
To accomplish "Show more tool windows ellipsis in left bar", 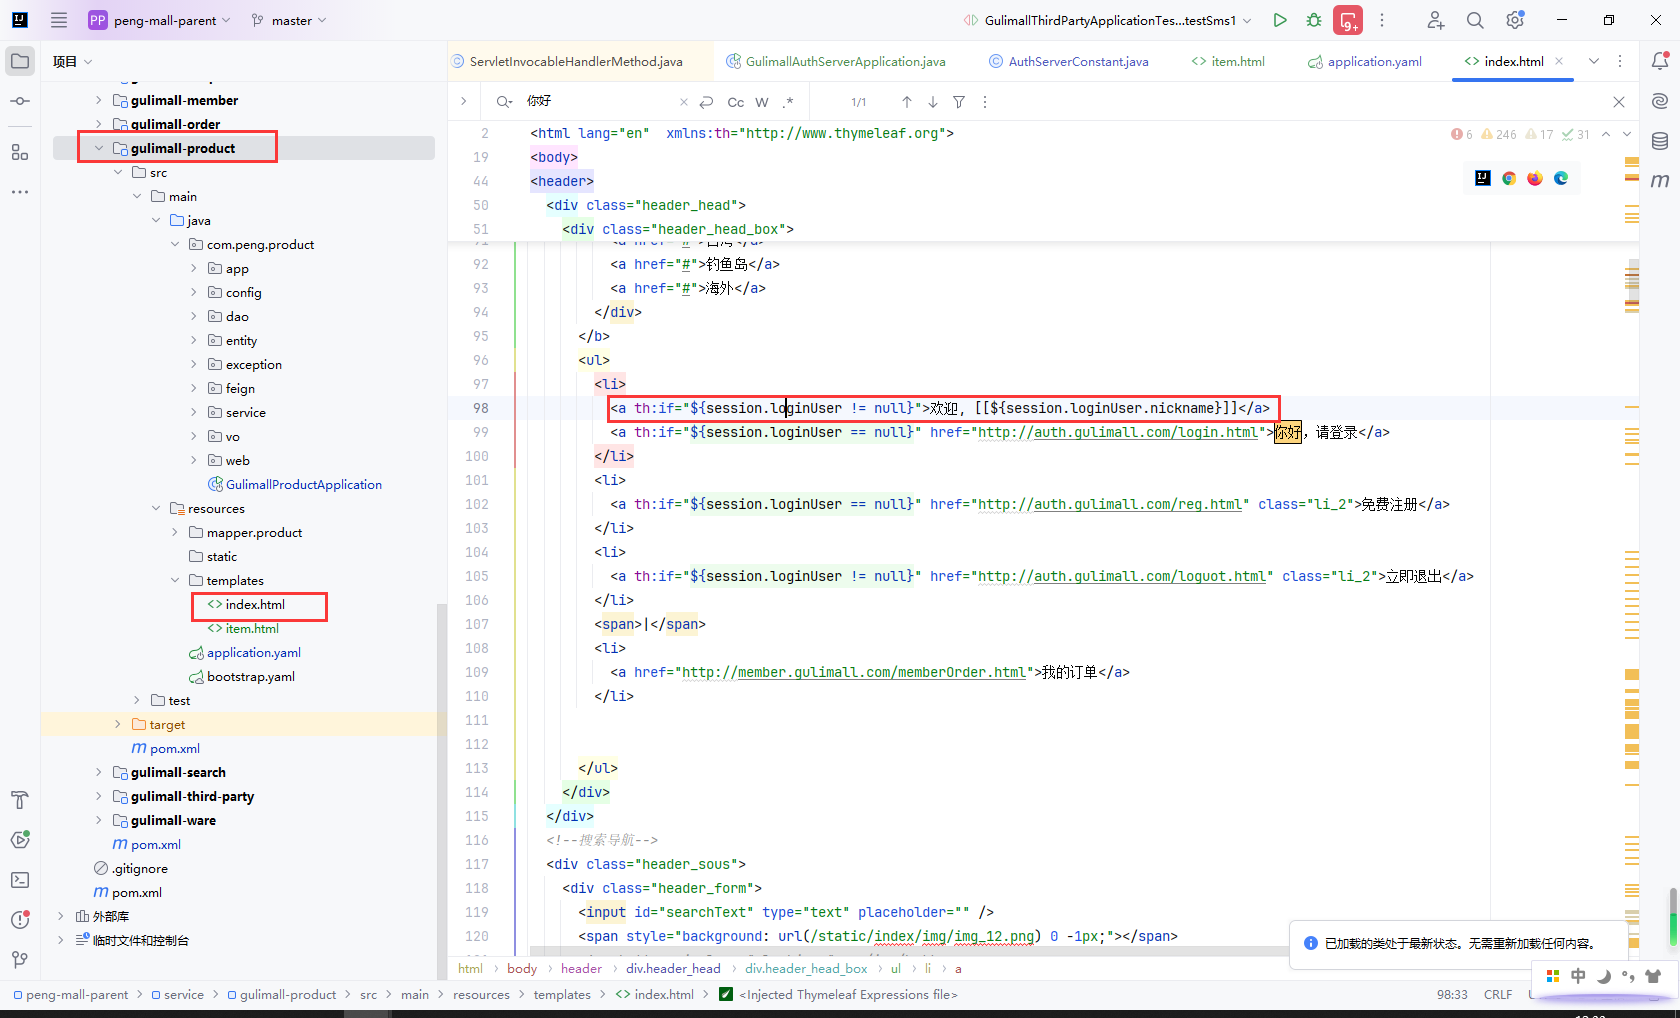I will click(20, 191).
